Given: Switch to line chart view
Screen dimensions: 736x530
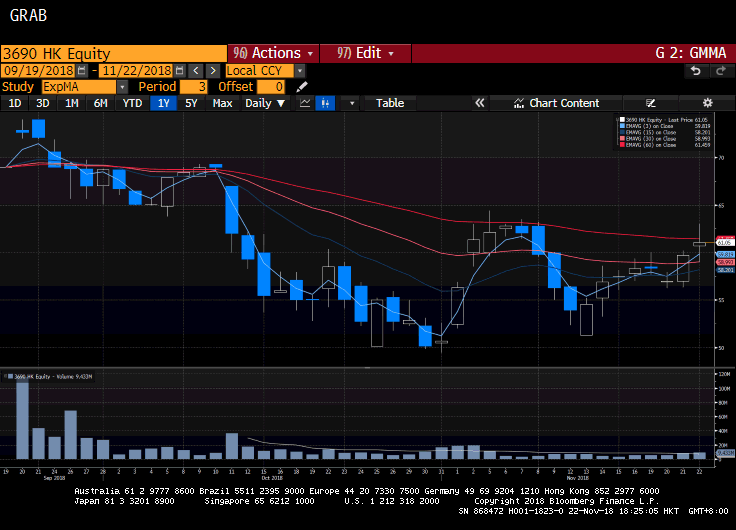Looking at the screenshot, I should [x=305, y=103].
